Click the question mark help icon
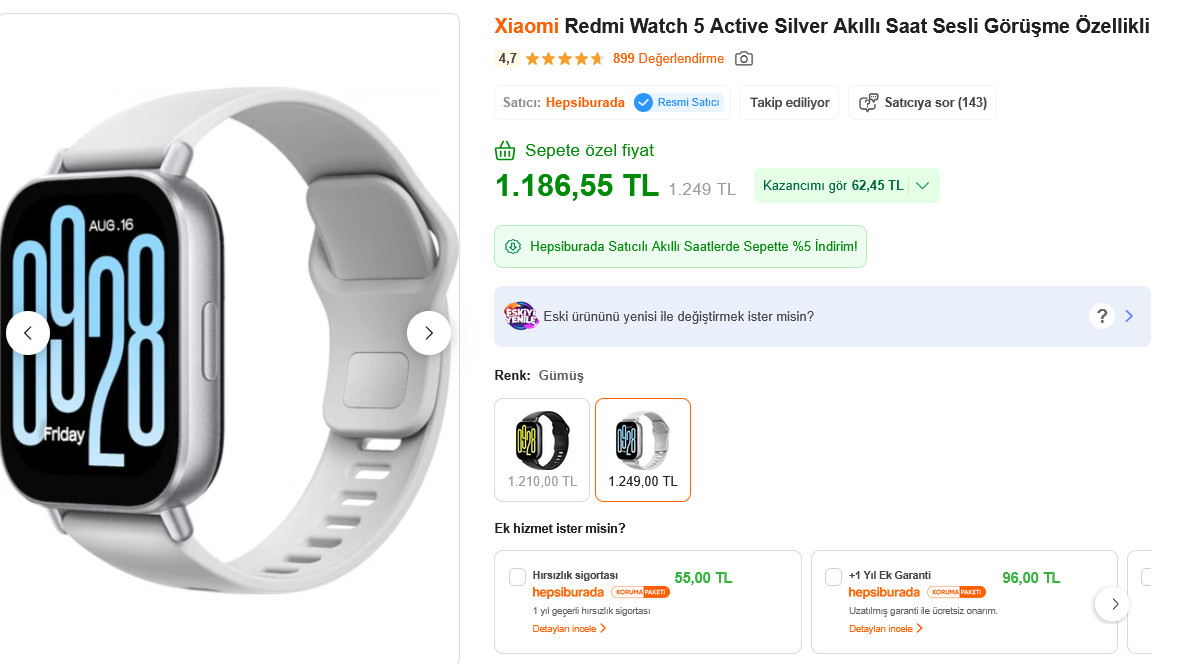 pyautogui.click(x=1101, y=316)
